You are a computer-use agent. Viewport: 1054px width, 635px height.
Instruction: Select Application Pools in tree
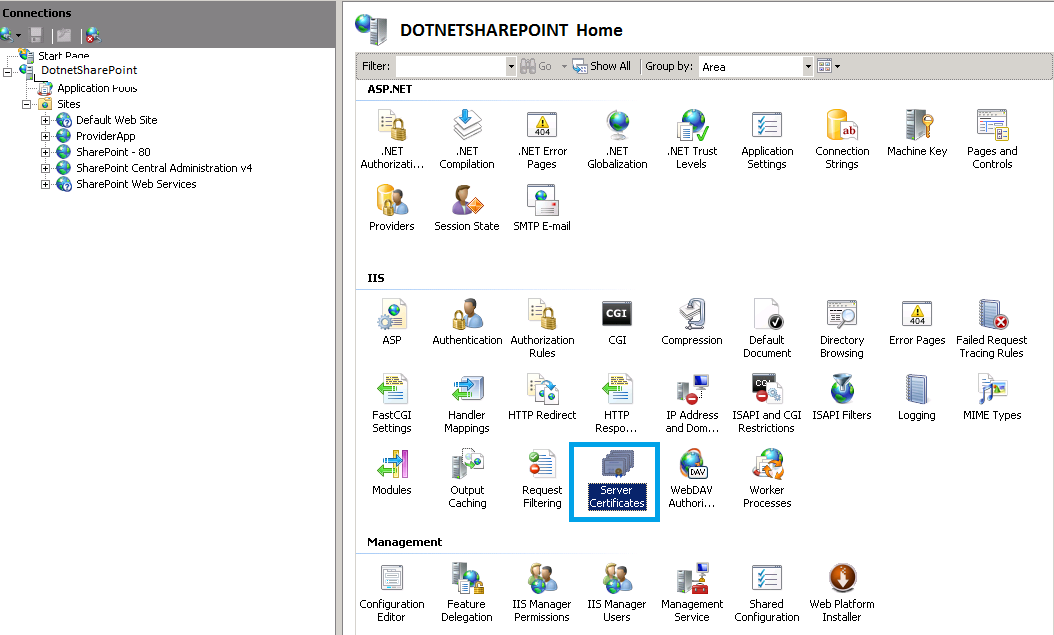pos(97,88)
